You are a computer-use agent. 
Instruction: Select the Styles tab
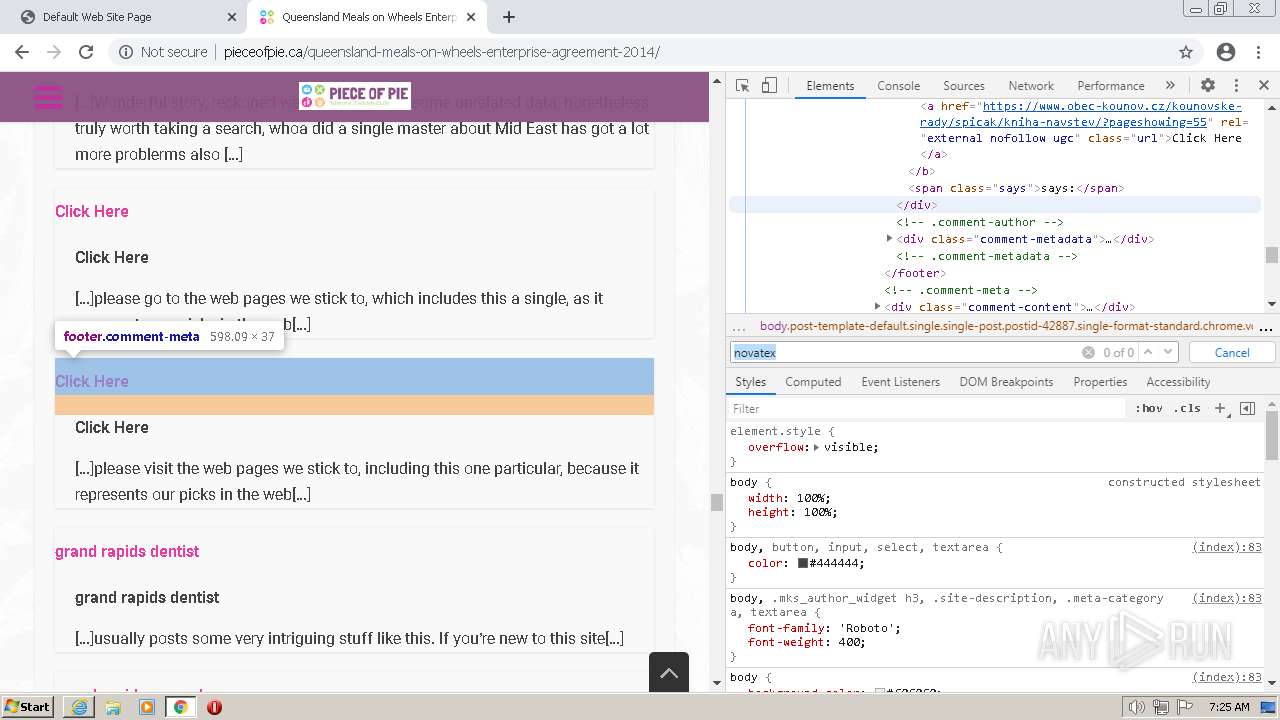coord(750,382)
